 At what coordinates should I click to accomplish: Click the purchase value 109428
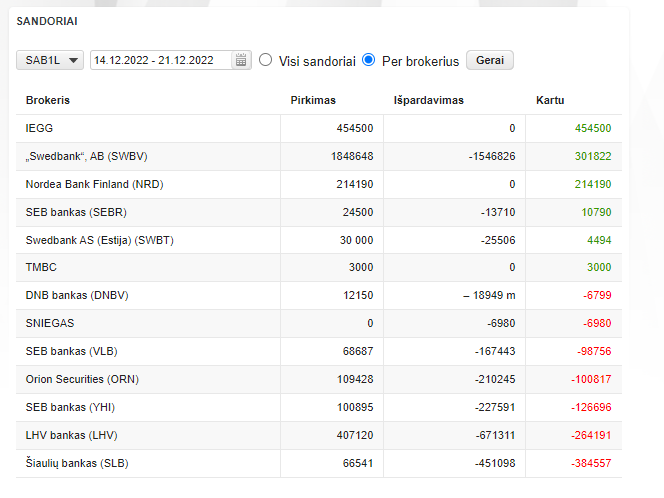(x=355, y=379)
